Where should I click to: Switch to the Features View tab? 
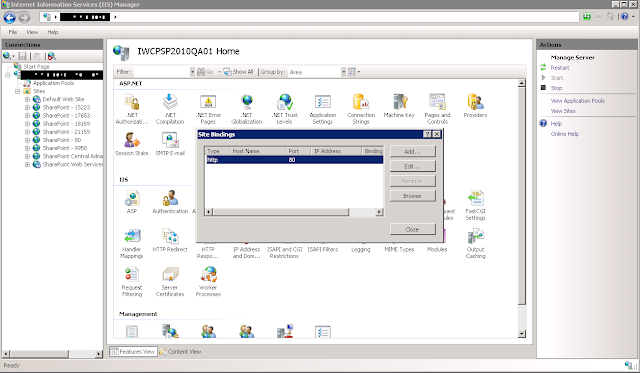point(133,351)
